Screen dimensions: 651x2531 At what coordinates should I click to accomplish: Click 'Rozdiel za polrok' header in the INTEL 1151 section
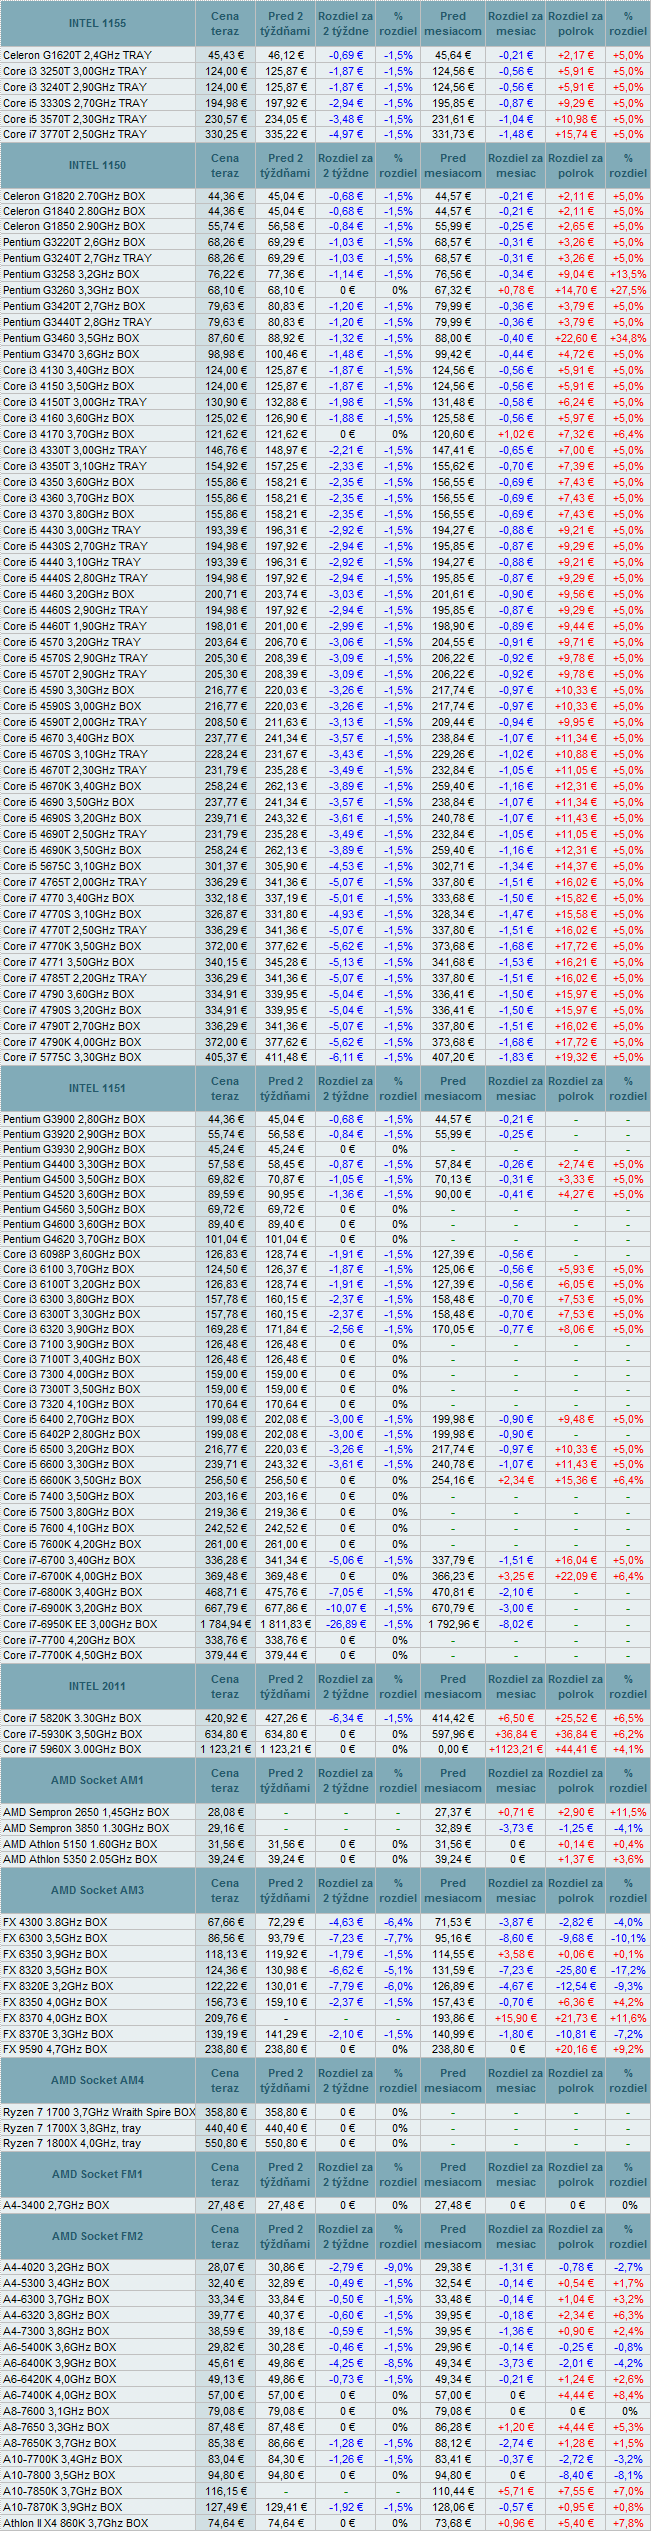coord(575,1088)
